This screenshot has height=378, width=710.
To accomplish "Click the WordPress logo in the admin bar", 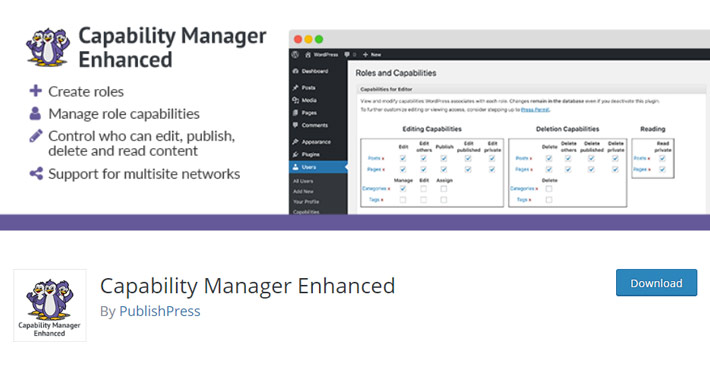I will point(296,54).
